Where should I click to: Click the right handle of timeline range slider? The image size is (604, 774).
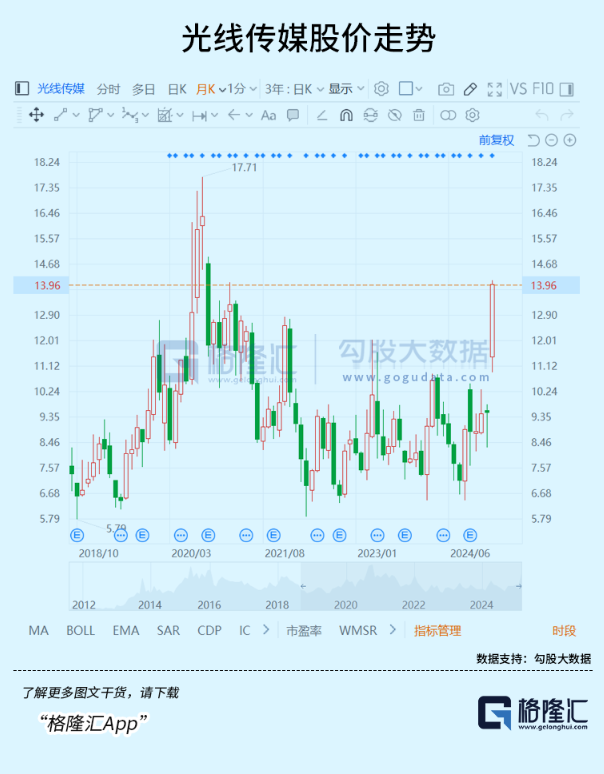click(x=518, y=586)
